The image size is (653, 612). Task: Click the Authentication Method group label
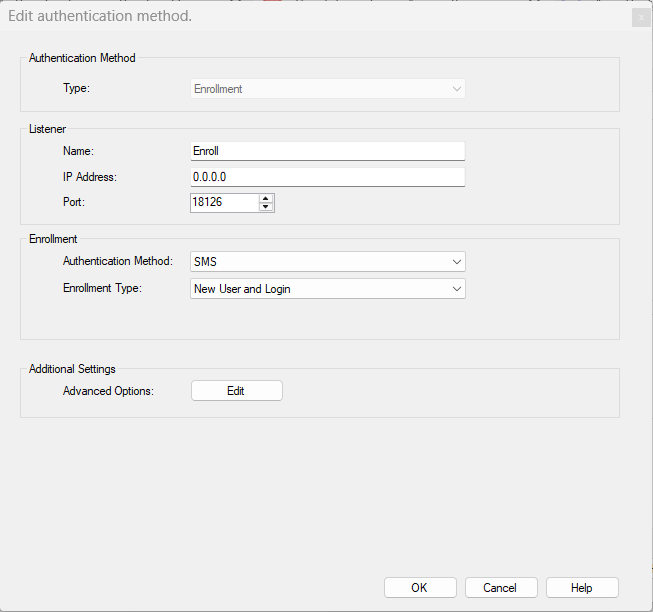pos(82,58)
